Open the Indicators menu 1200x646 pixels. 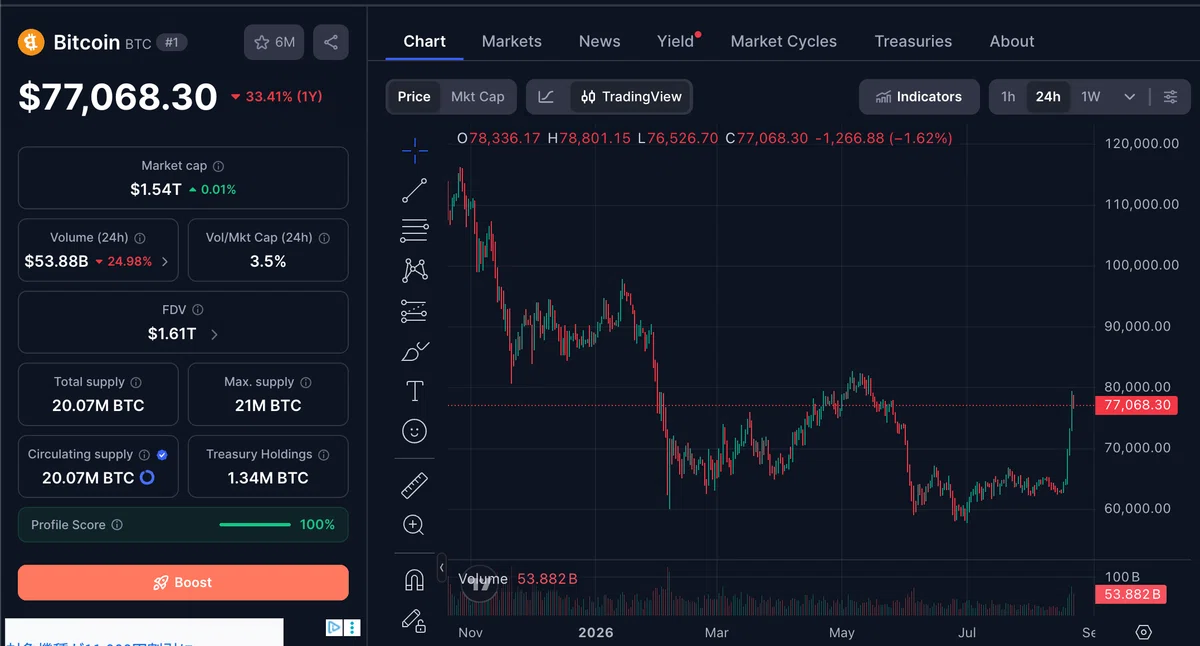(x=919, y=97)
